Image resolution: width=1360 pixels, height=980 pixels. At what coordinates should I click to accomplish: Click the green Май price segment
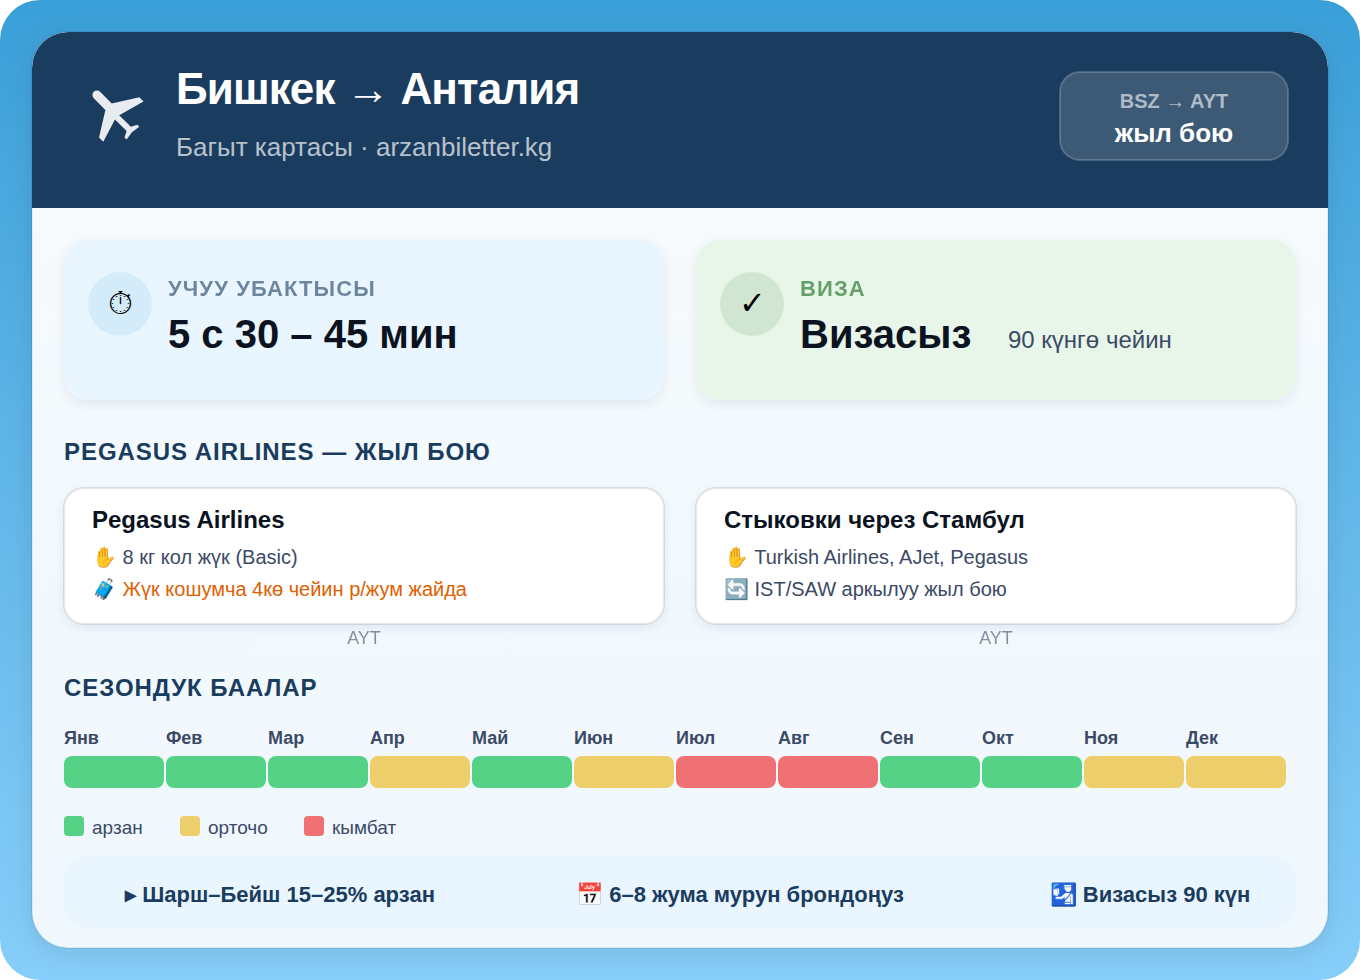(522, 771)
